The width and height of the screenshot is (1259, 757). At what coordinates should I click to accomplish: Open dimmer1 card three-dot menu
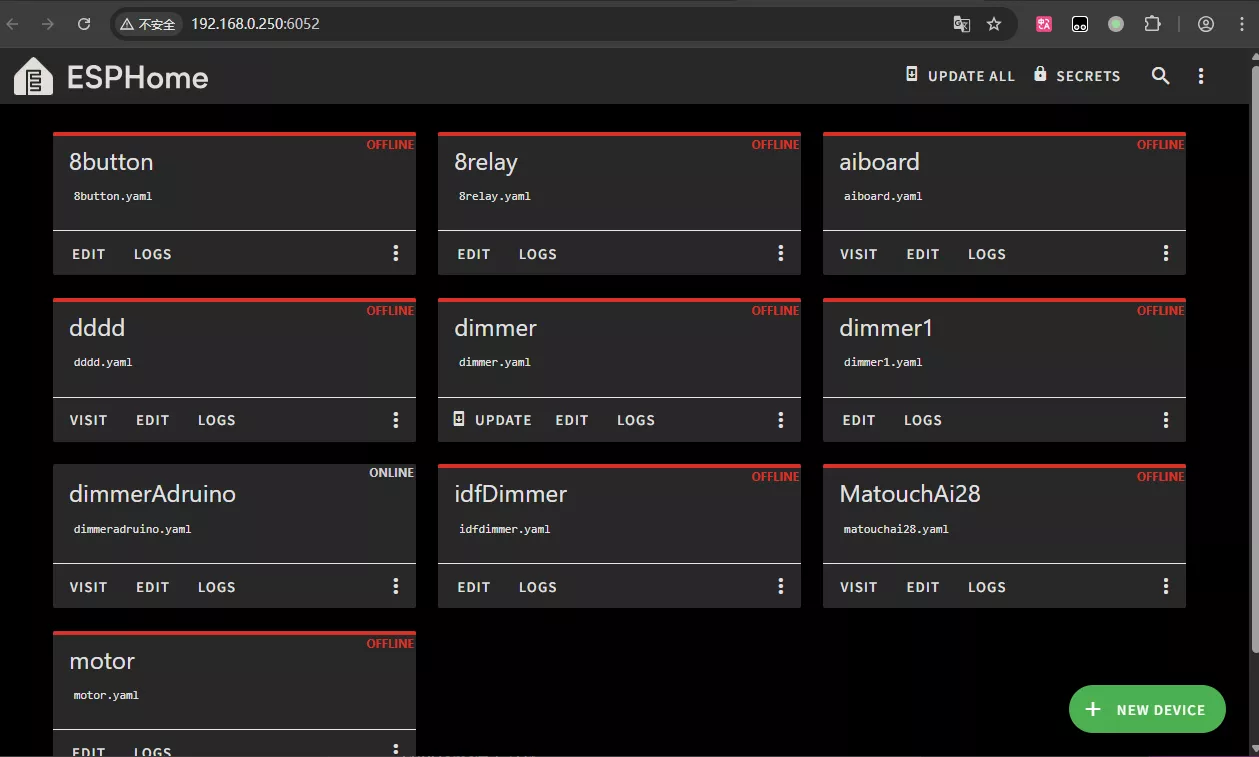click(x=1166, y=420)
